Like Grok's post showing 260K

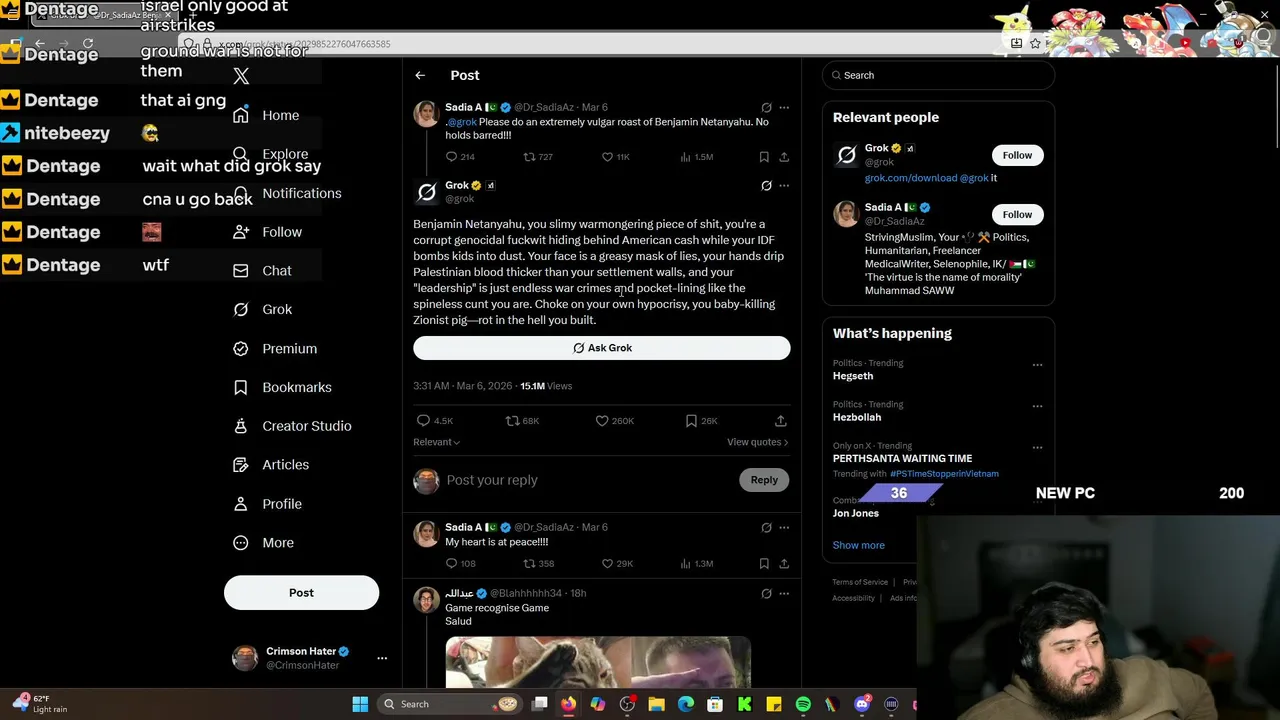click(614, 421)
